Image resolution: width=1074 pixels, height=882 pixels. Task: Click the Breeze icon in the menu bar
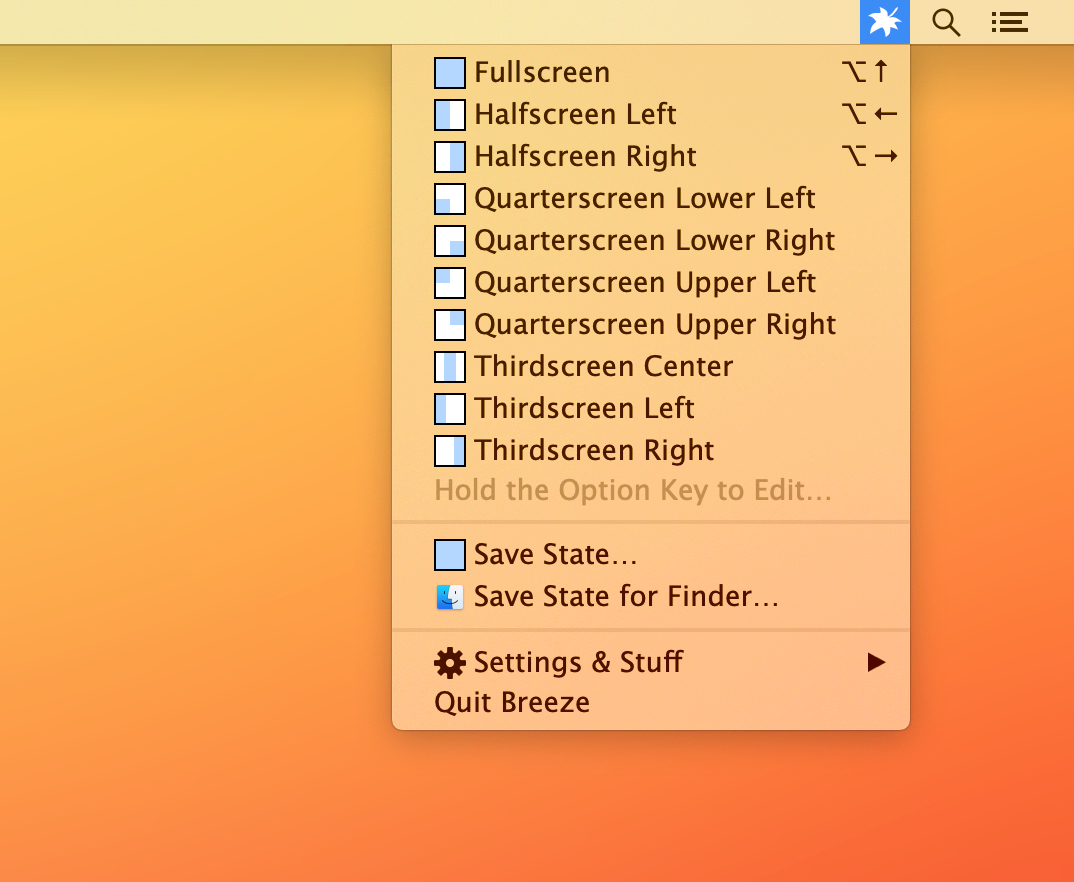tap(884, 22)
